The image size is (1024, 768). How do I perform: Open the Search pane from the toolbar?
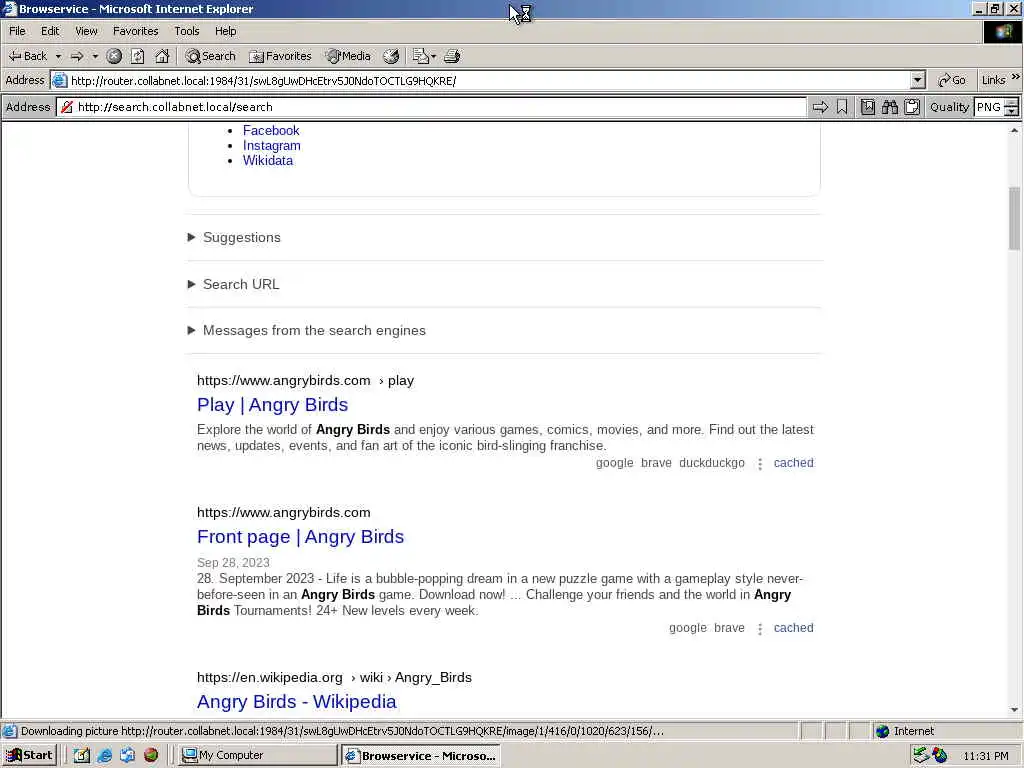[210, 56]
